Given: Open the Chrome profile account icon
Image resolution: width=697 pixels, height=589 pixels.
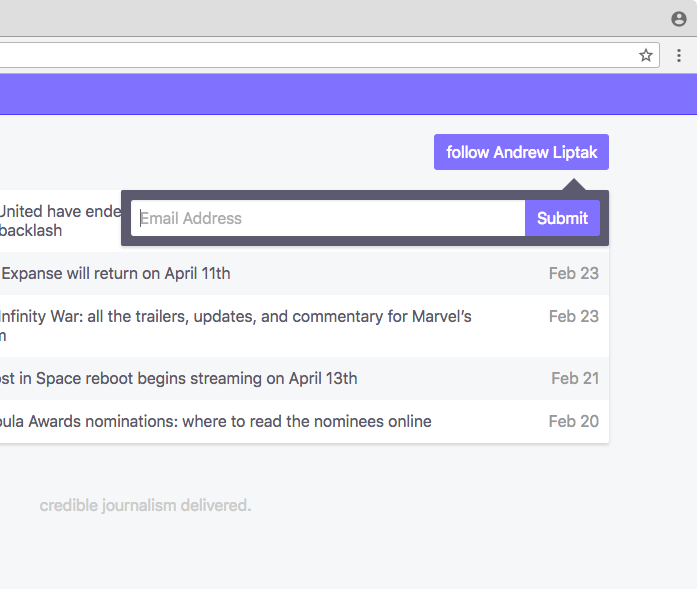Looking at the screenshot, I should (x=679, y=19).
